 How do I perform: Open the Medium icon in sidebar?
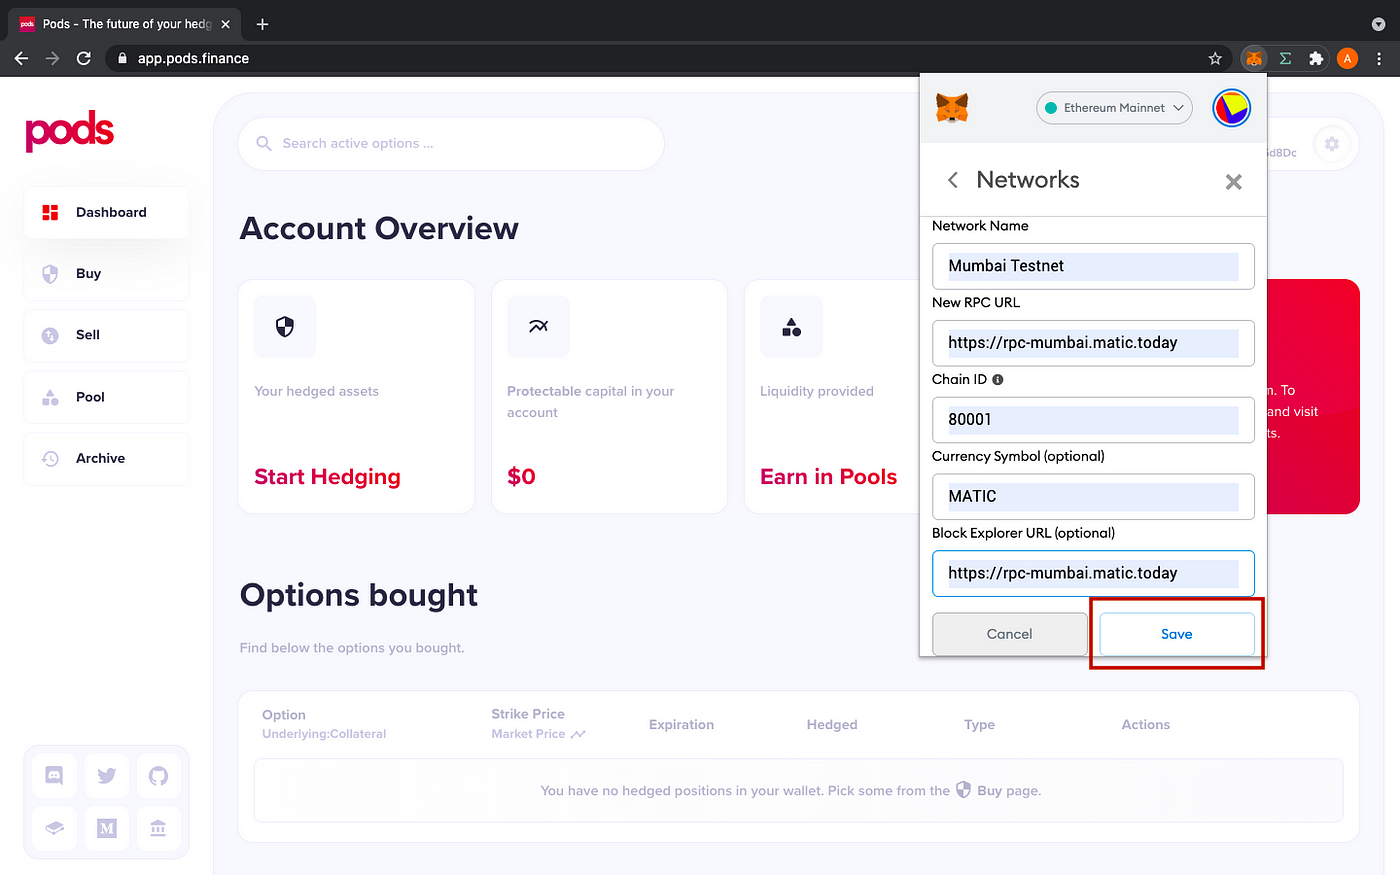107,828
